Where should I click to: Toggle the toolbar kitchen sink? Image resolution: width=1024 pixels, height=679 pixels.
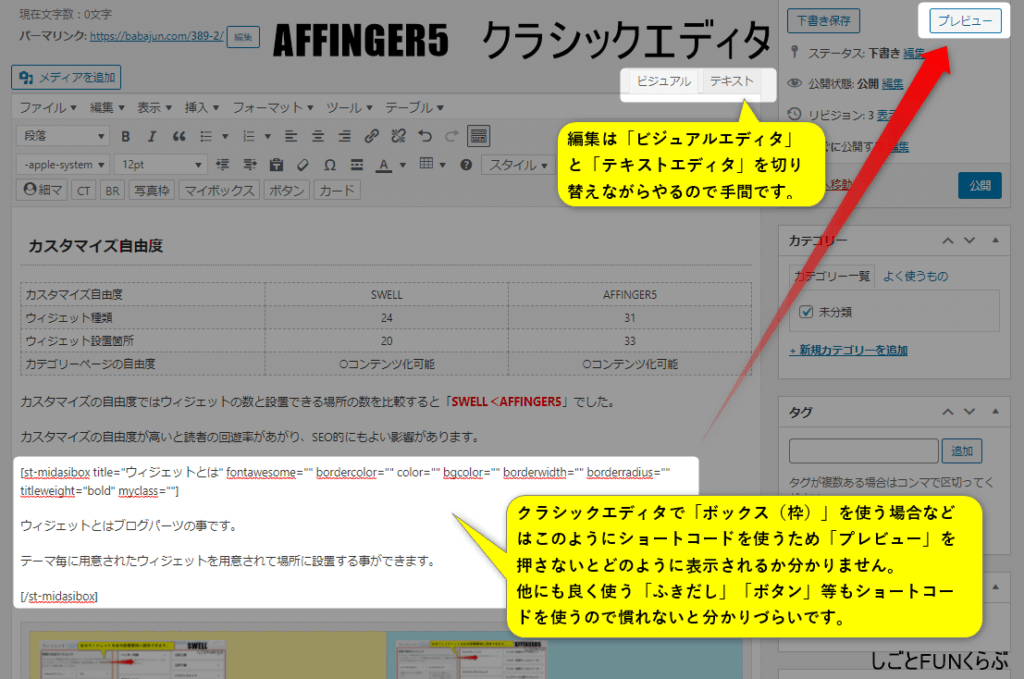point(479,136)
